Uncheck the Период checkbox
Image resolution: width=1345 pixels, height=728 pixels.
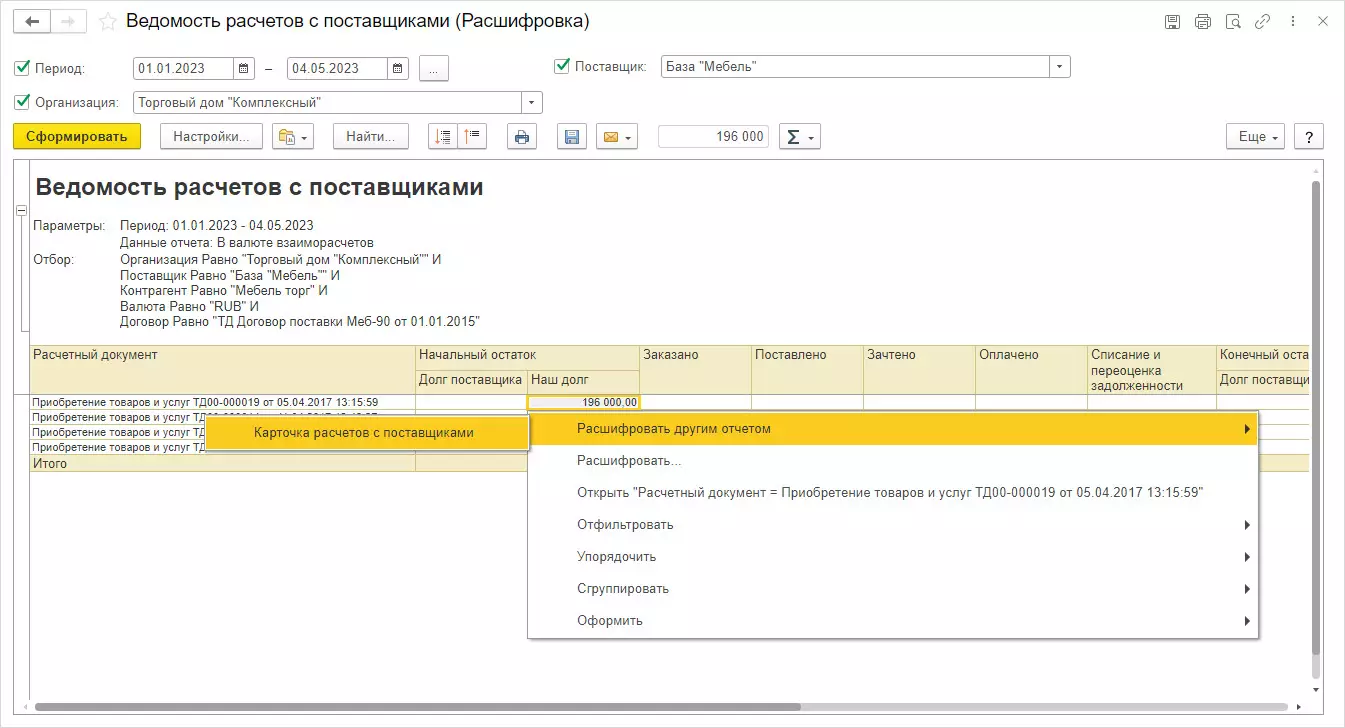click(x=22, y=68)
